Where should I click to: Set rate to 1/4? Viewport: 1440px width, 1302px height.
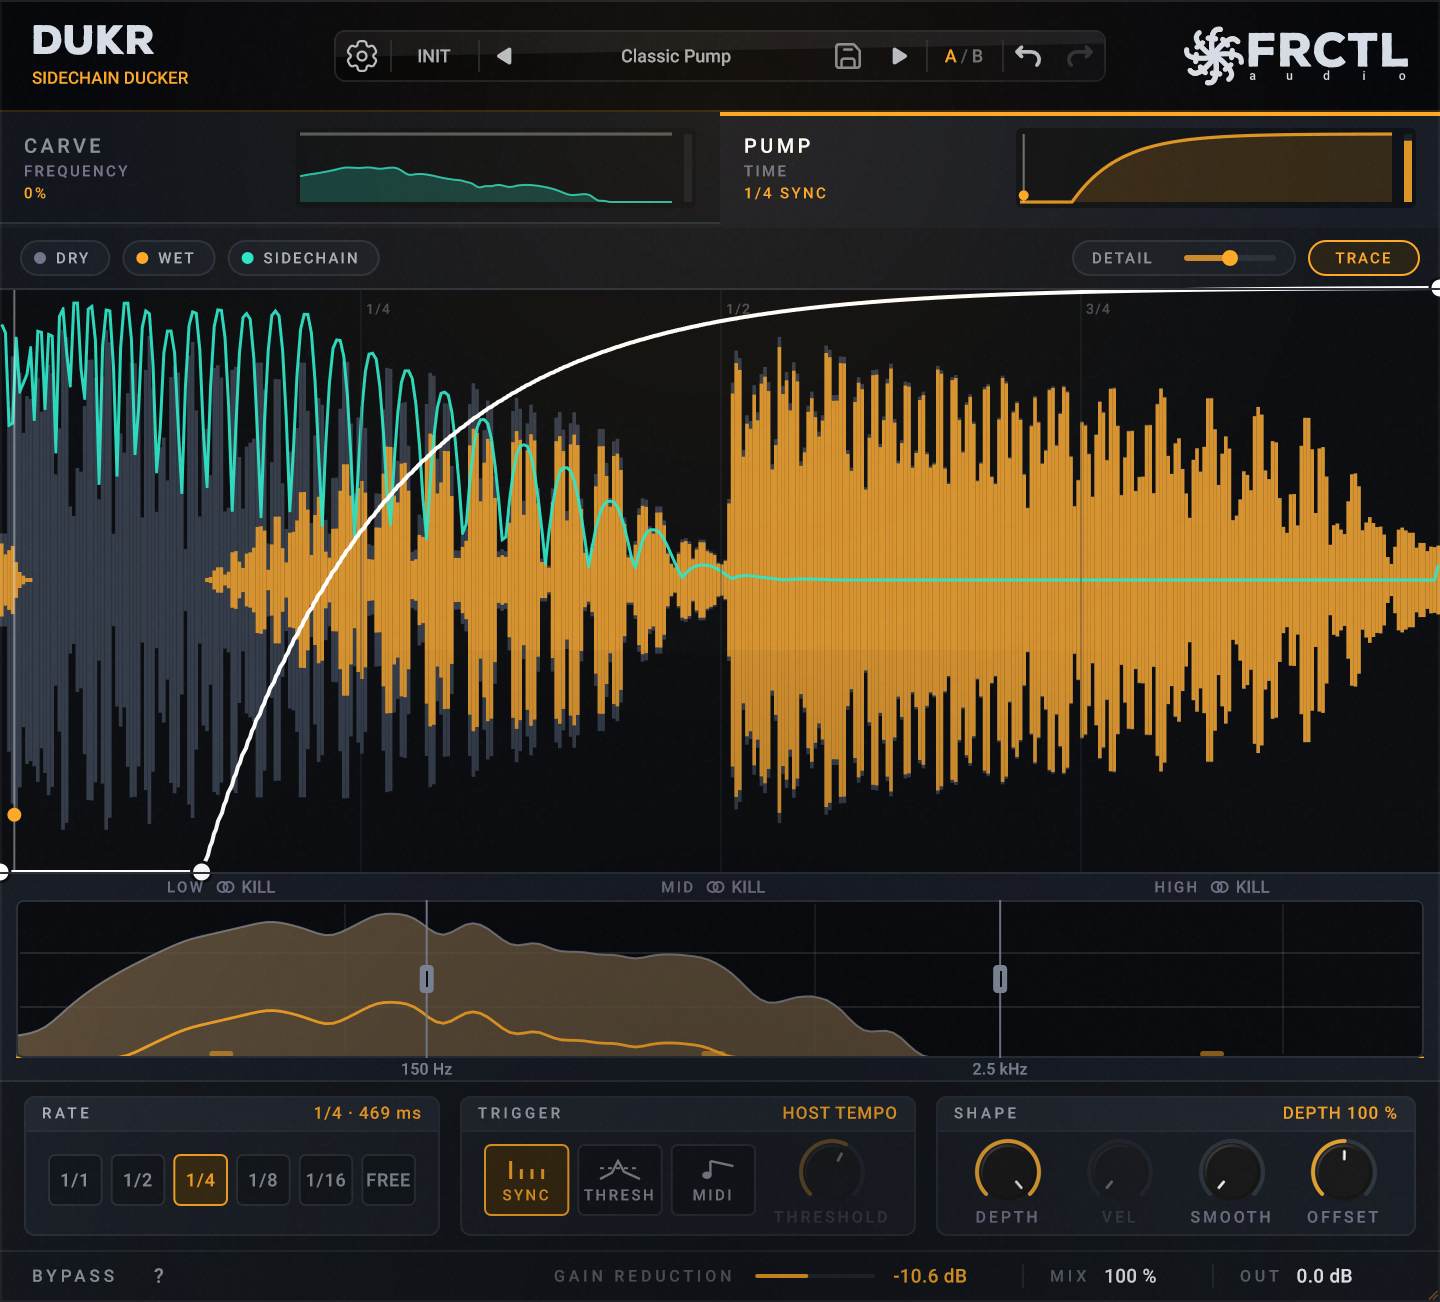tap(201, 1180)
